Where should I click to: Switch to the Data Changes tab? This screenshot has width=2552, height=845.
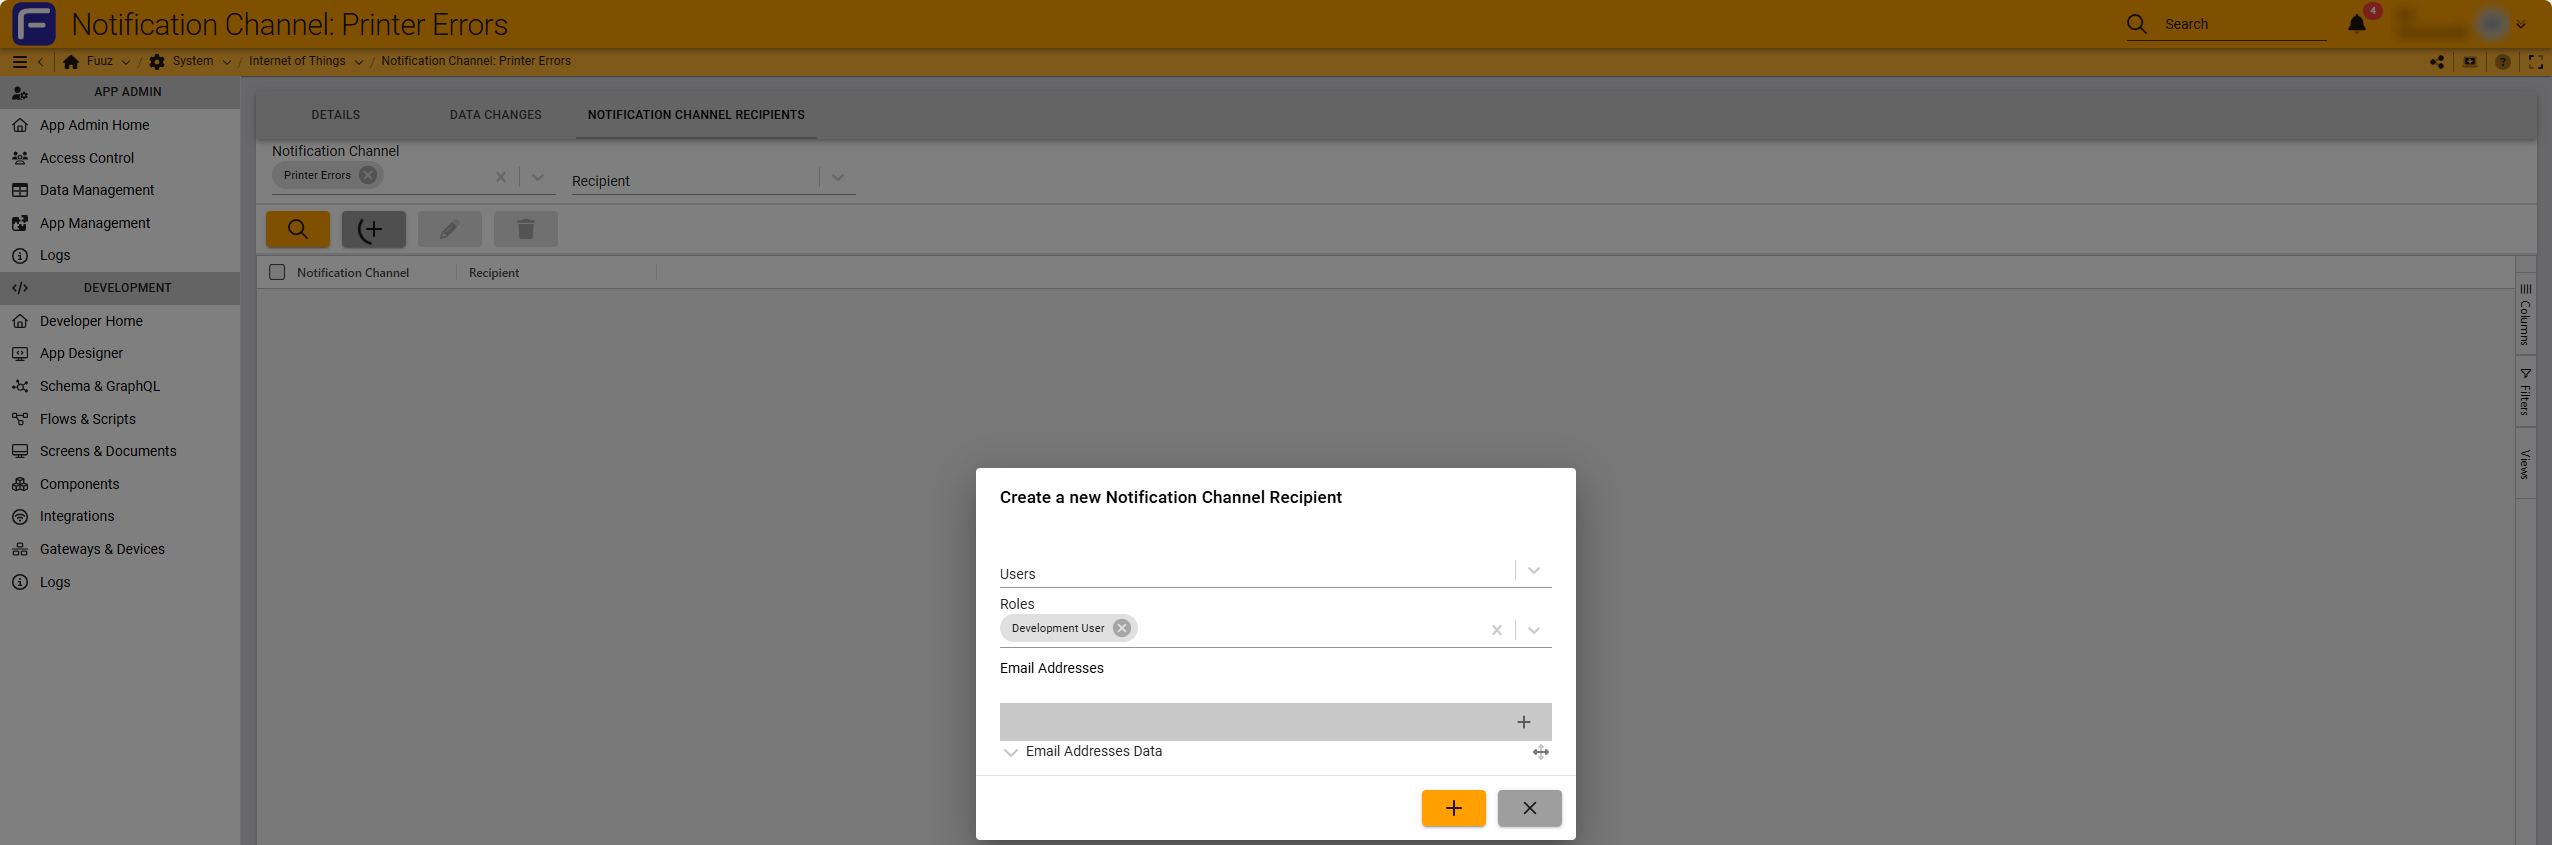495,115
